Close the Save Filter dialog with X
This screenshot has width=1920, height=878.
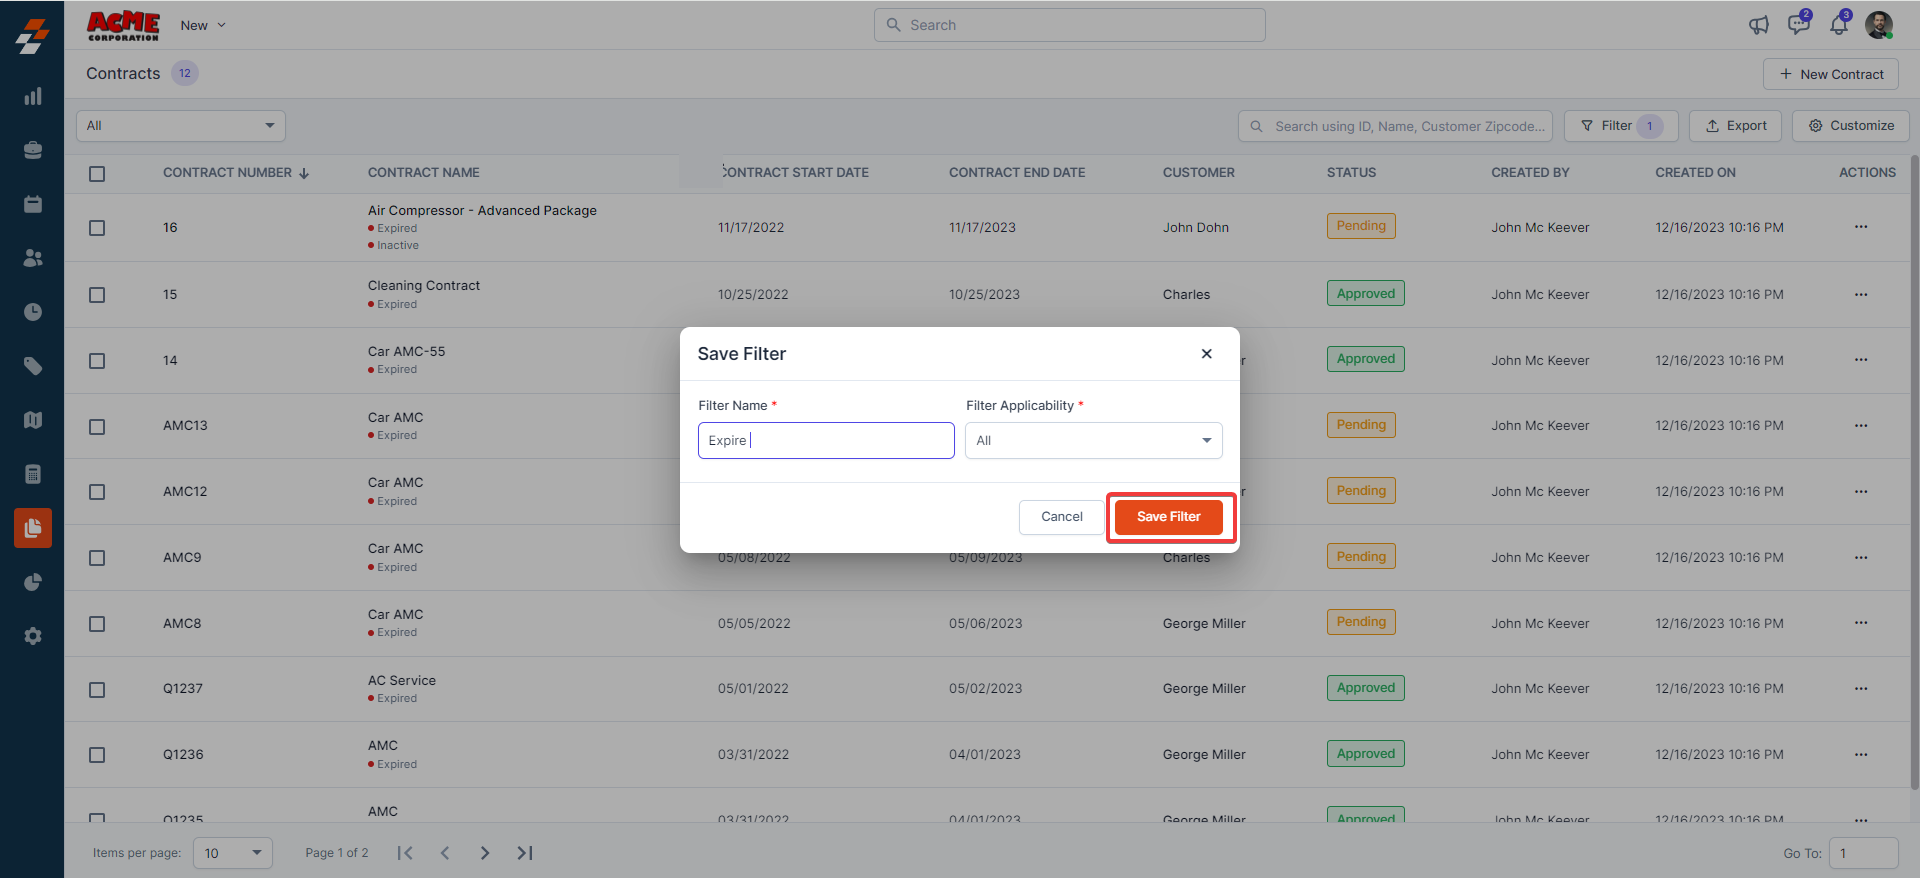pyautogui.click(x=1206, y=354)
